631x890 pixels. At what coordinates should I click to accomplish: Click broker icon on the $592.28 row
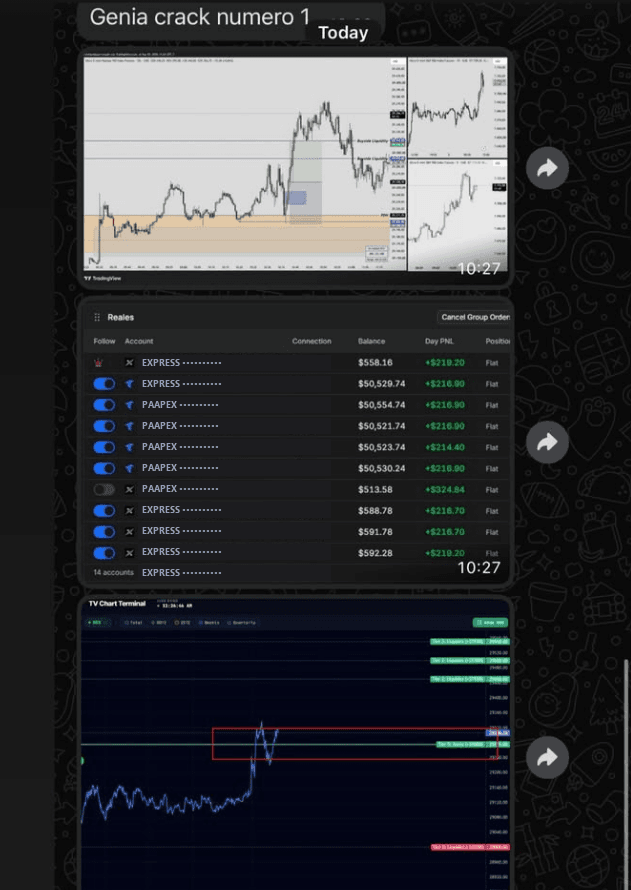coord(129,553)
